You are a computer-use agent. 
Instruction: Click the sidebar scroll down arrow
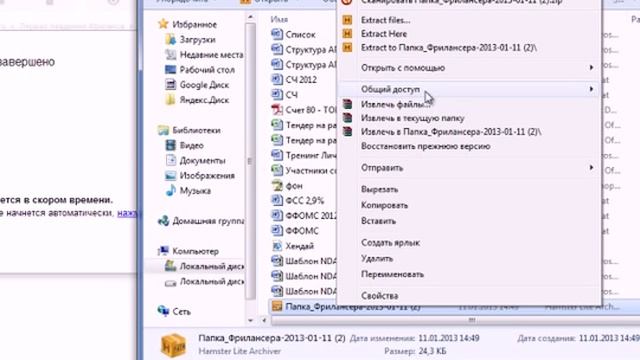click(251, 321)
